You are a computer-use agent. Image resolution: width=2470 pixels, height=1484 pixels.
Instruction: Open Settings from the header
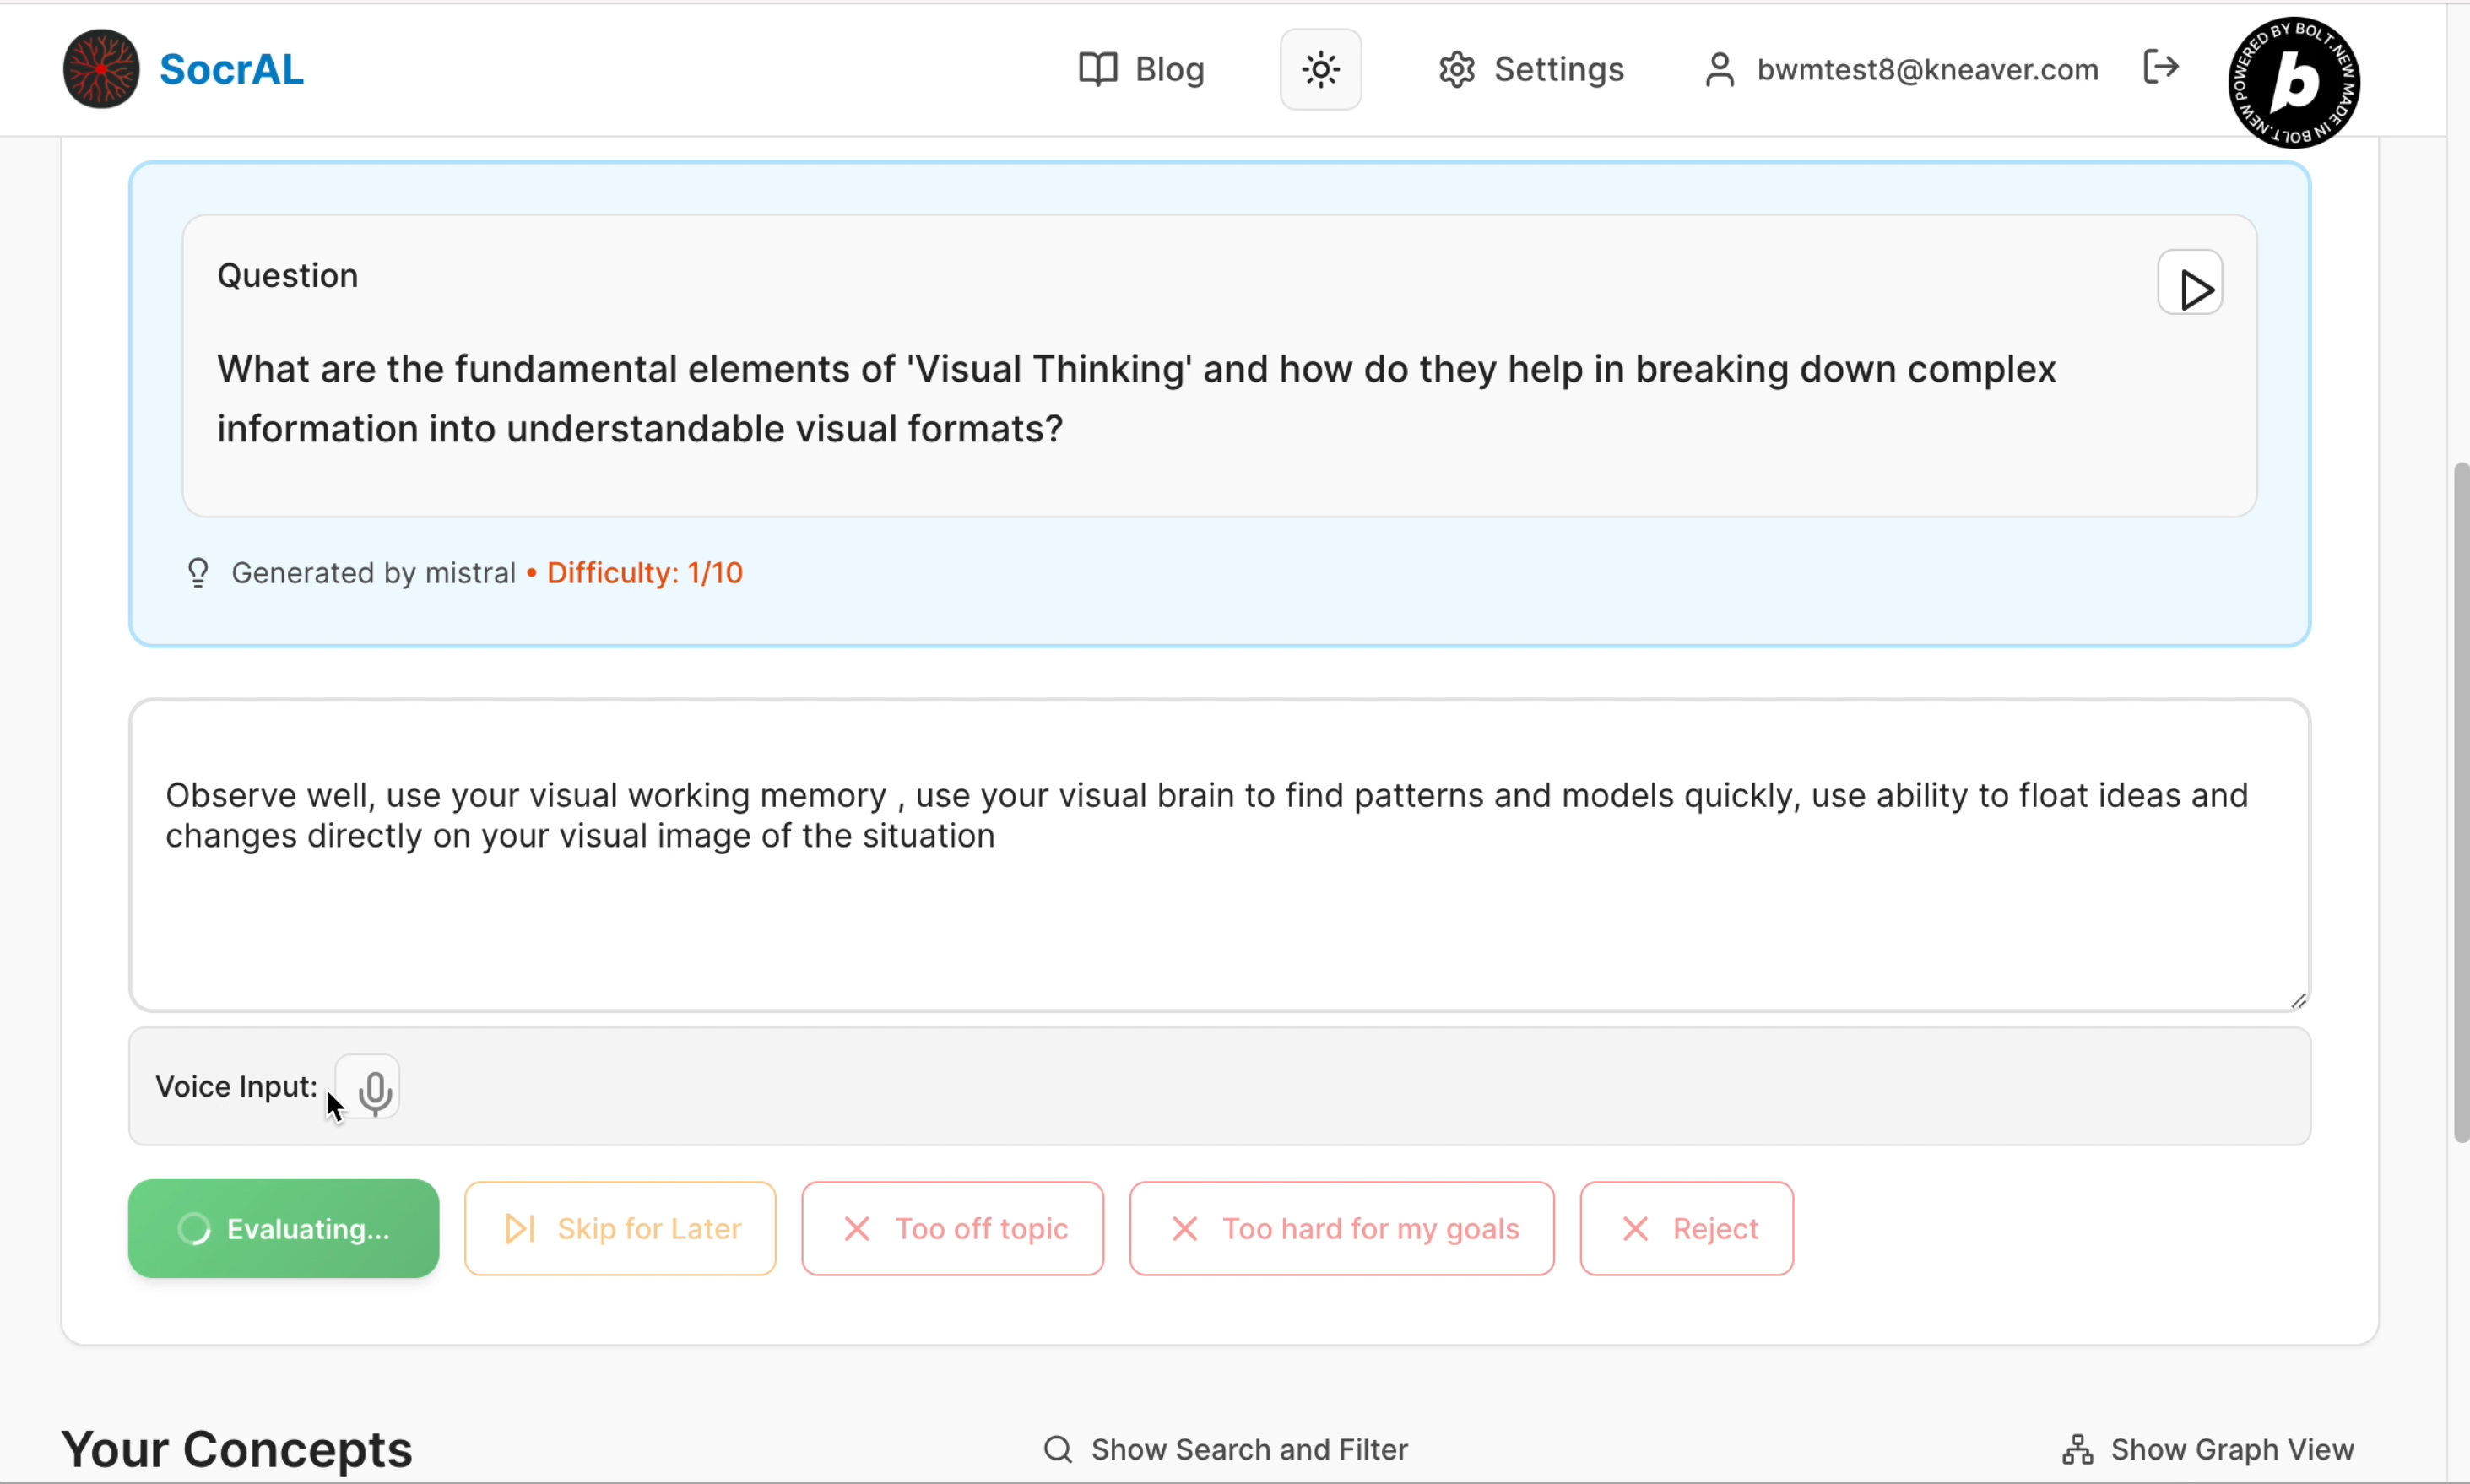click(1531, 69)
